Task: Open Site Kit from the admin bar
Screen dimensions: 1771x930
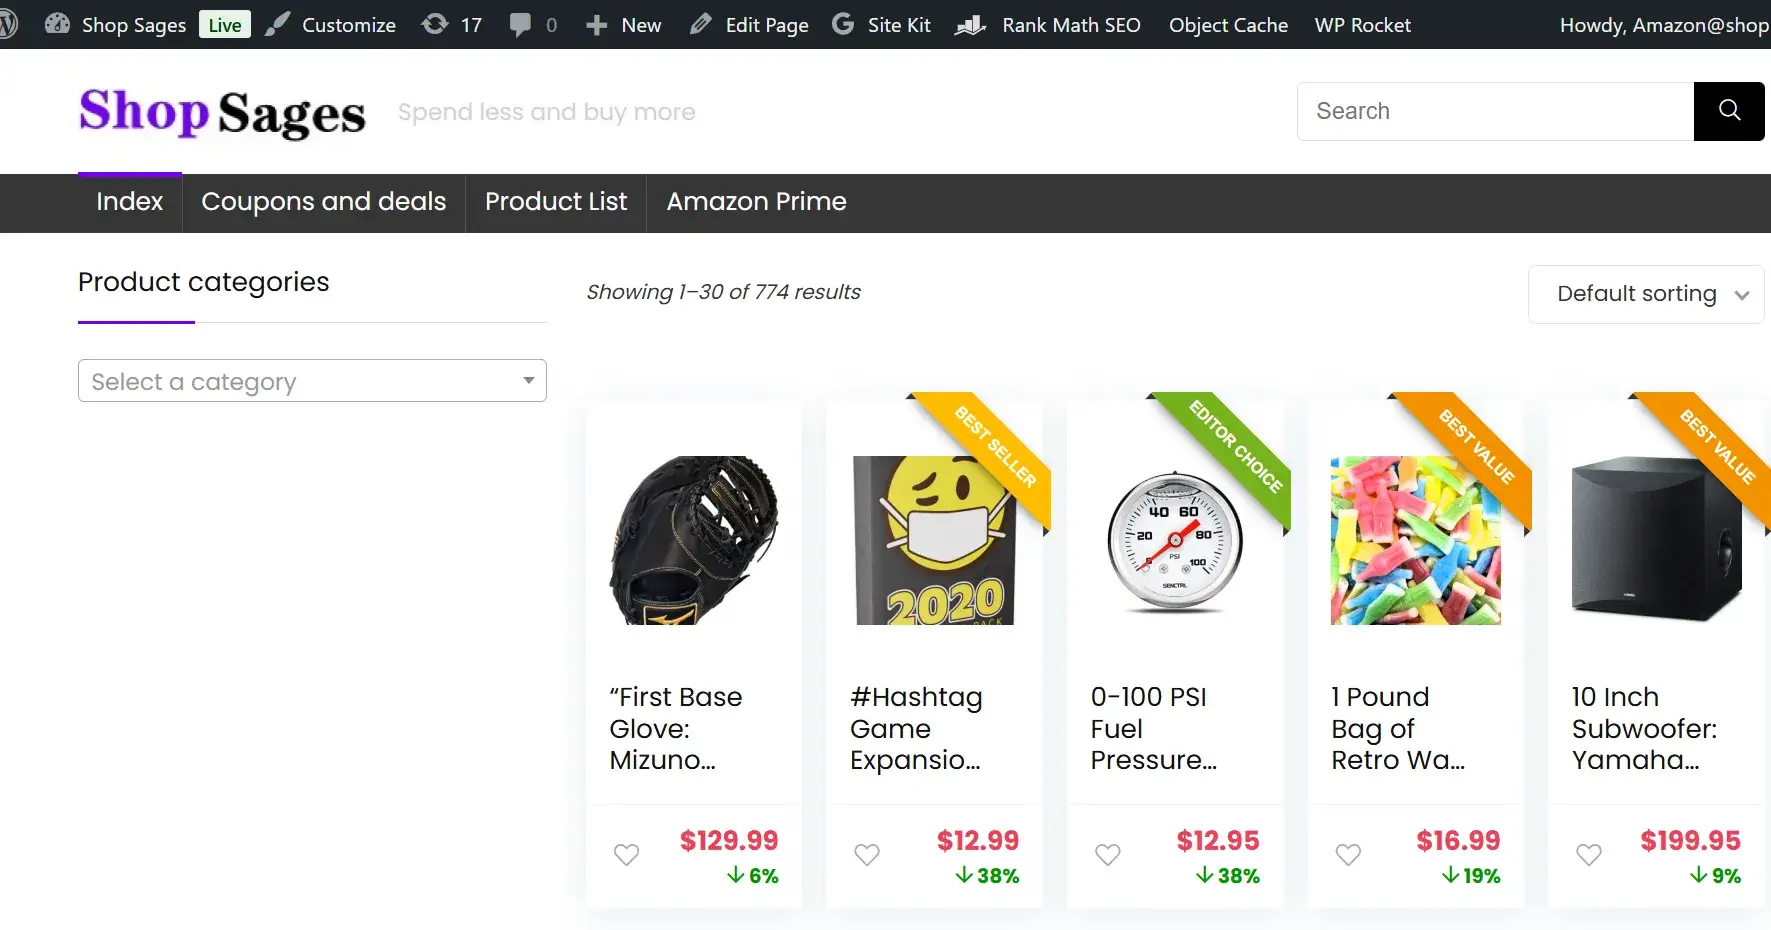Action: point(881,24)
